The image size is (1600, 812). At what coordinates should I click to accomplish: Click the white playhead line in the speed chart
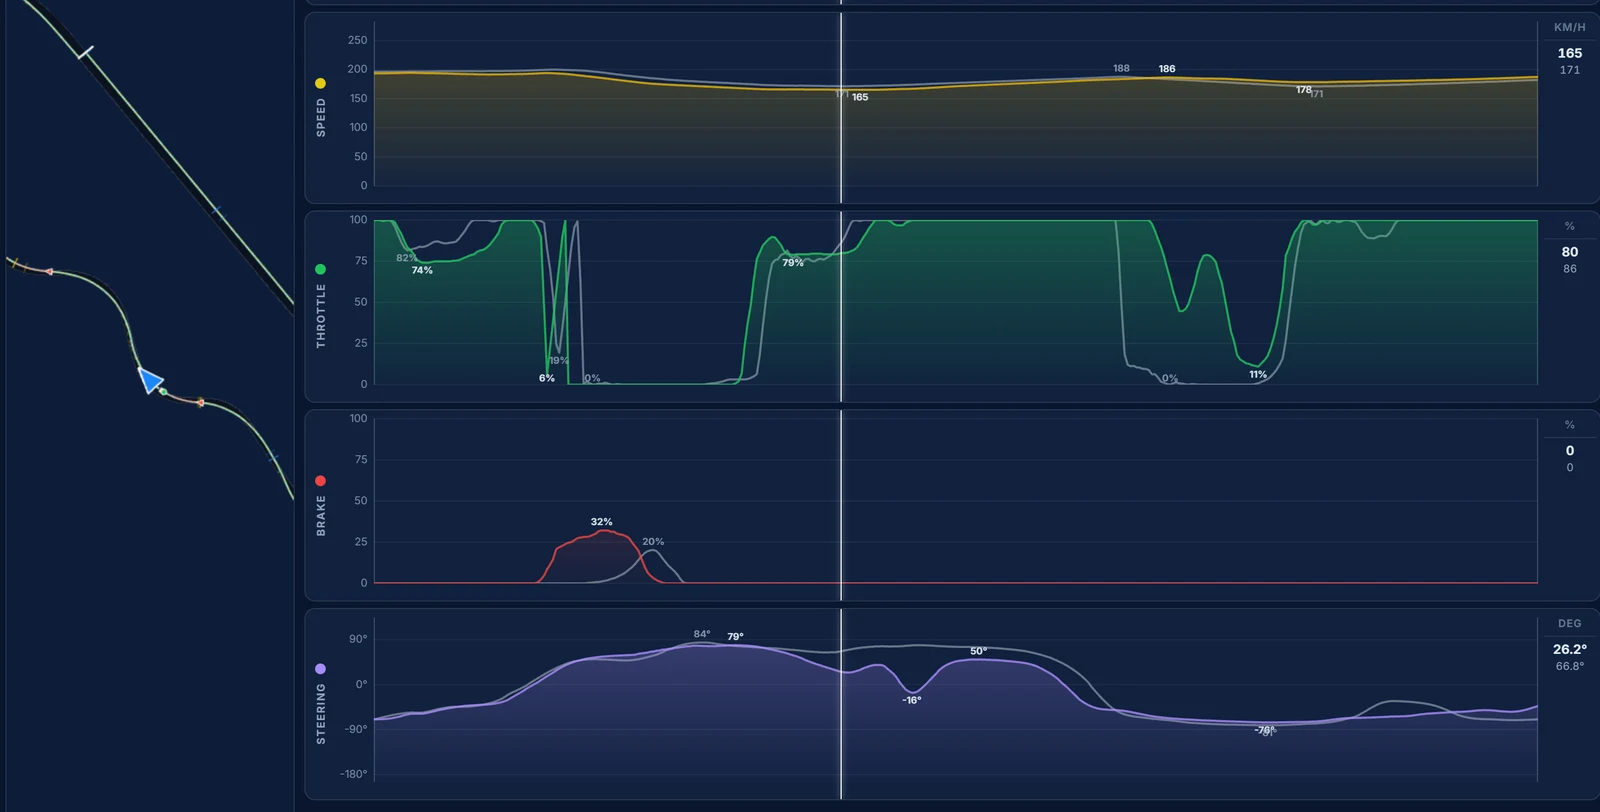coord(841,108)
